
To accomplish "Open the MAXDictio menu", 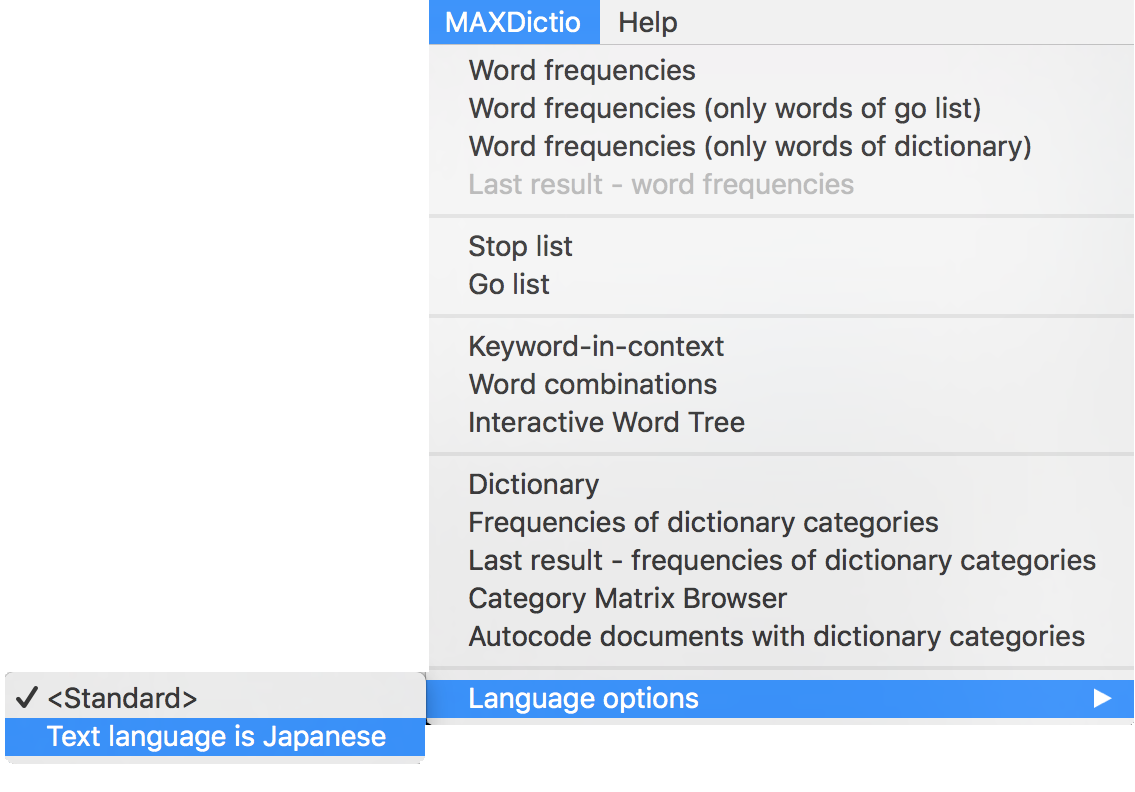I will click(514, 22).
